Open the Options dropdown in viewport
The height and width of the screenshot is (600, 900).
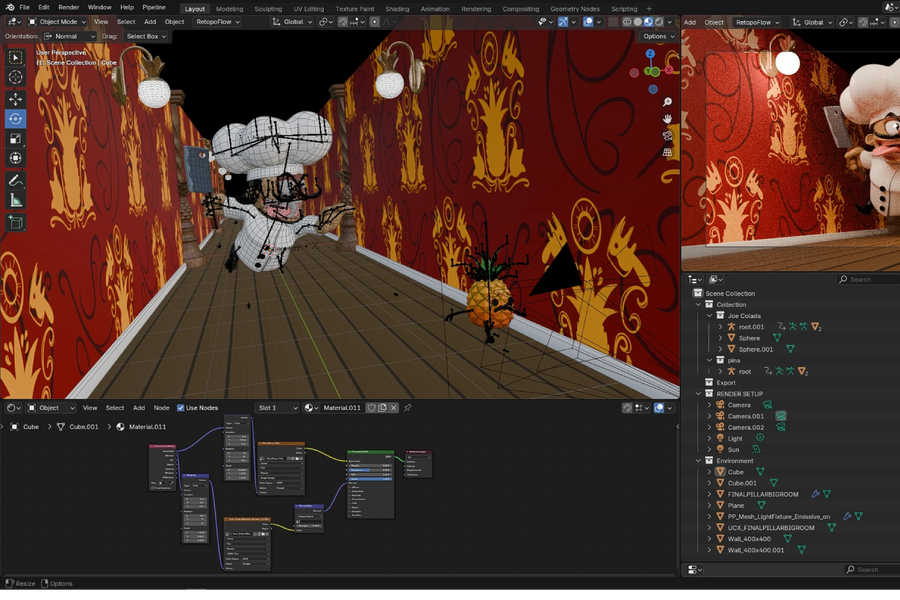pos(658,36)
